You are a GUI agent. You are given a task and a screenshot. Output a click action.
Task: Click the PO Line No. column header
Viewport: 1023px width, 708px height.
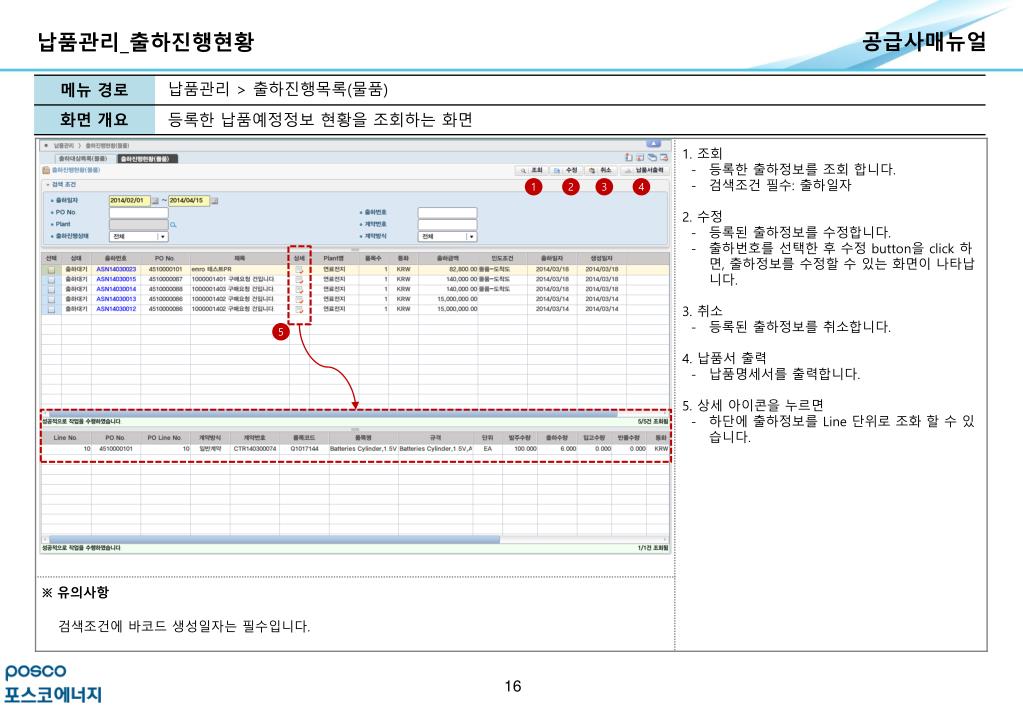(x=164, y=438)
